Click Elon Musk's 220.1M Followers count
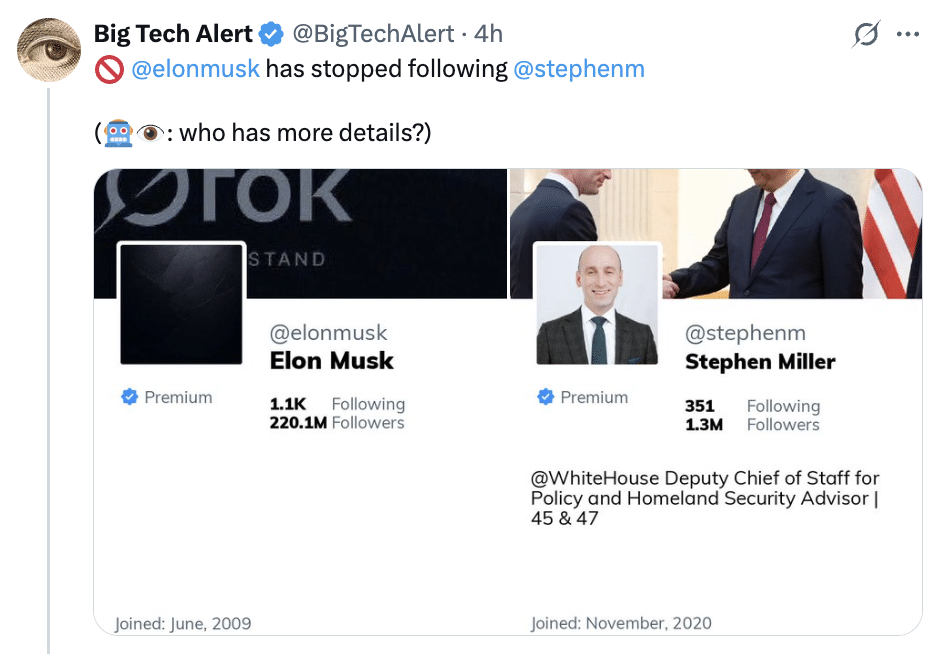 click(337, 423)
